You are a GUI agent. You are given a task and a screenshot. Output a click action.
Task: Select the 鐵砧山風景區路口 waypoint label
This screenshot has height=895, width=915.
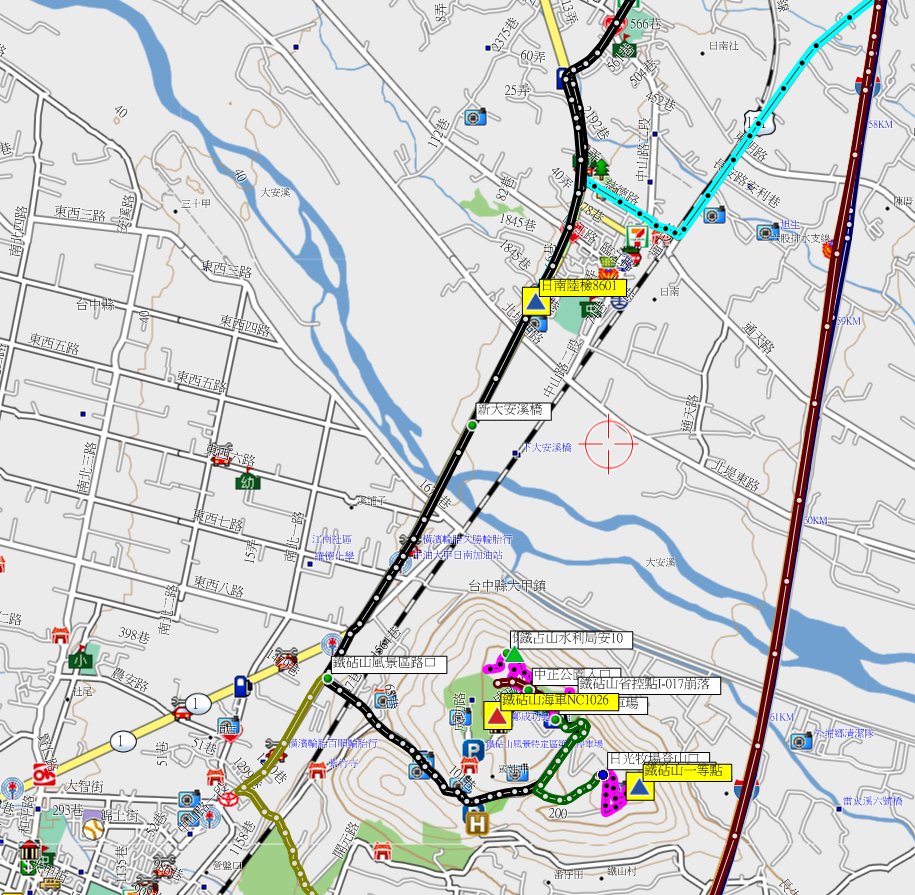pos(389,663)
